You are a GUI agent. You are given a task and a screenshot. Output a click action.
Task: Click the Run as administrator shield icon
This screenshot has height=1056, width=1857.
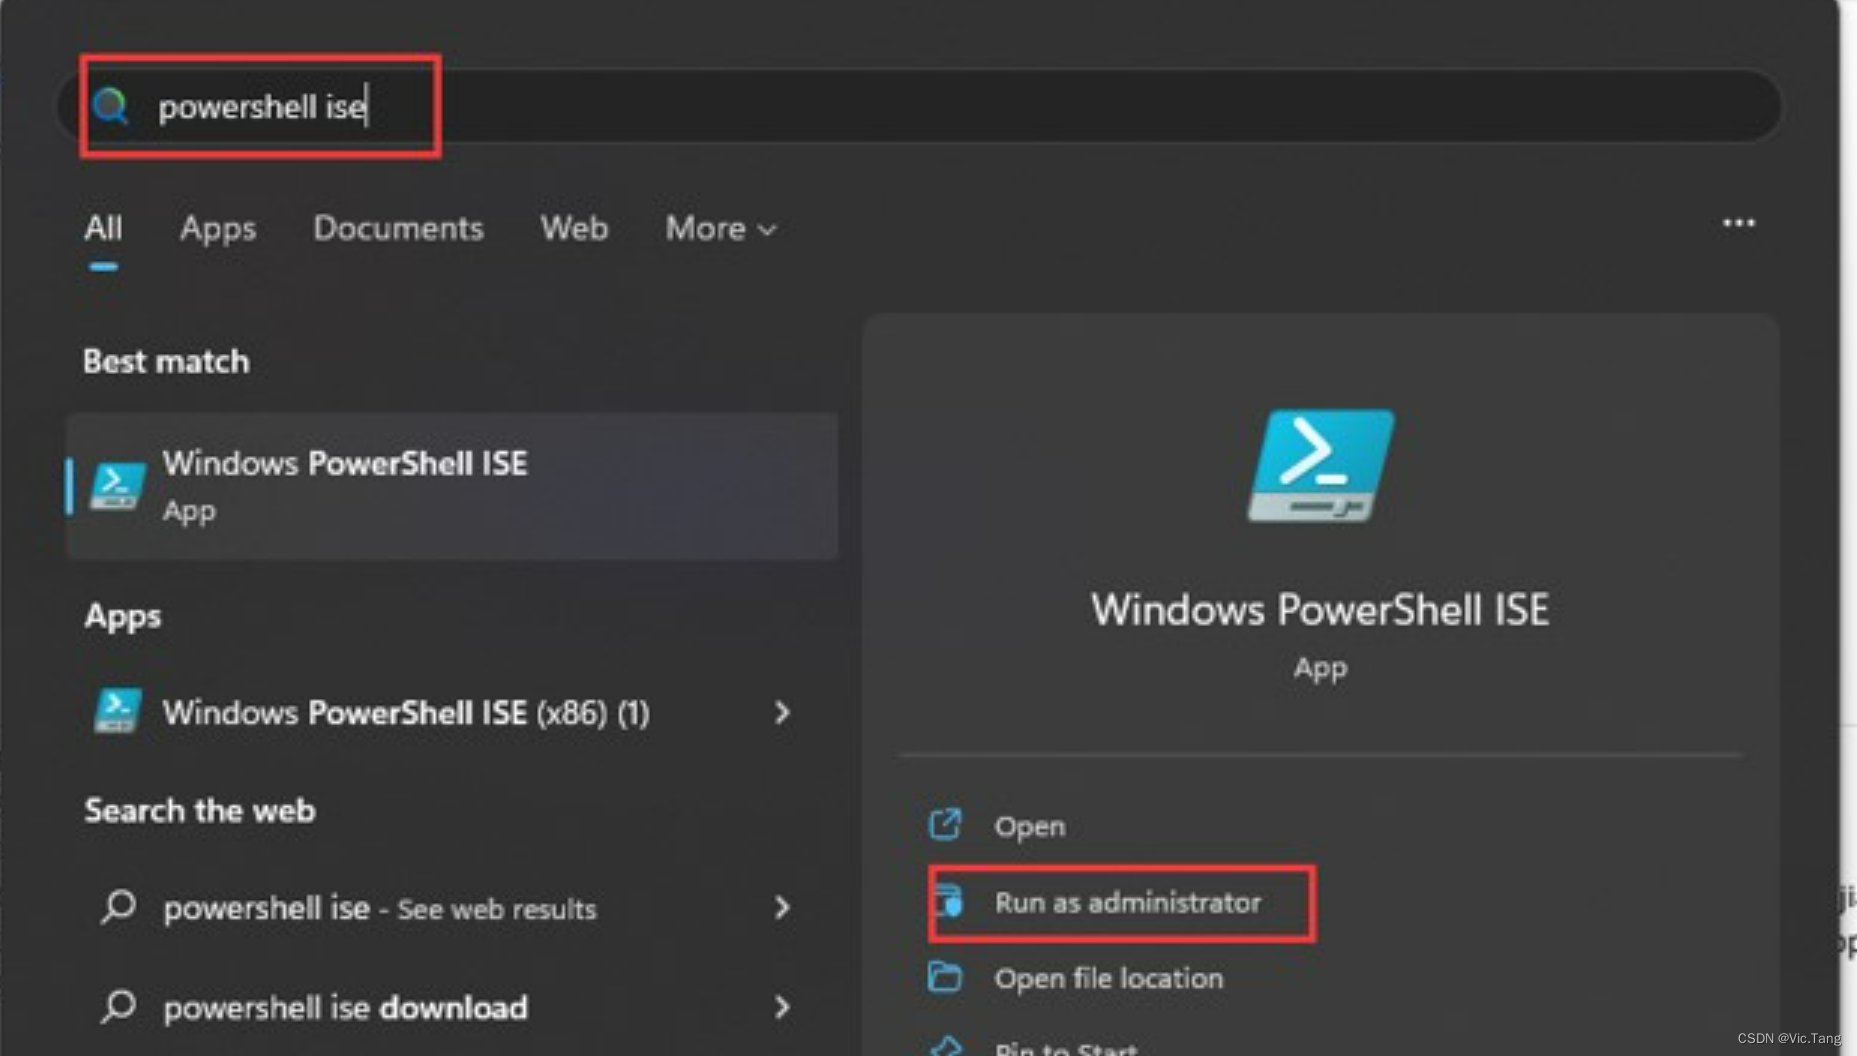(x=948, y=901)
